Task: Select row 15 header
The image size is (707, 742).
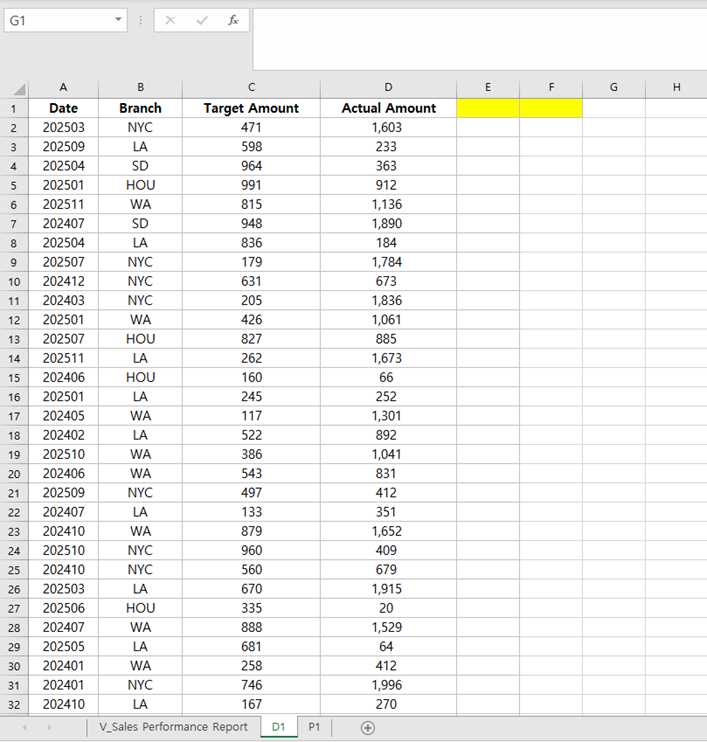Action: pyautogui.click(x=14, y=377)
